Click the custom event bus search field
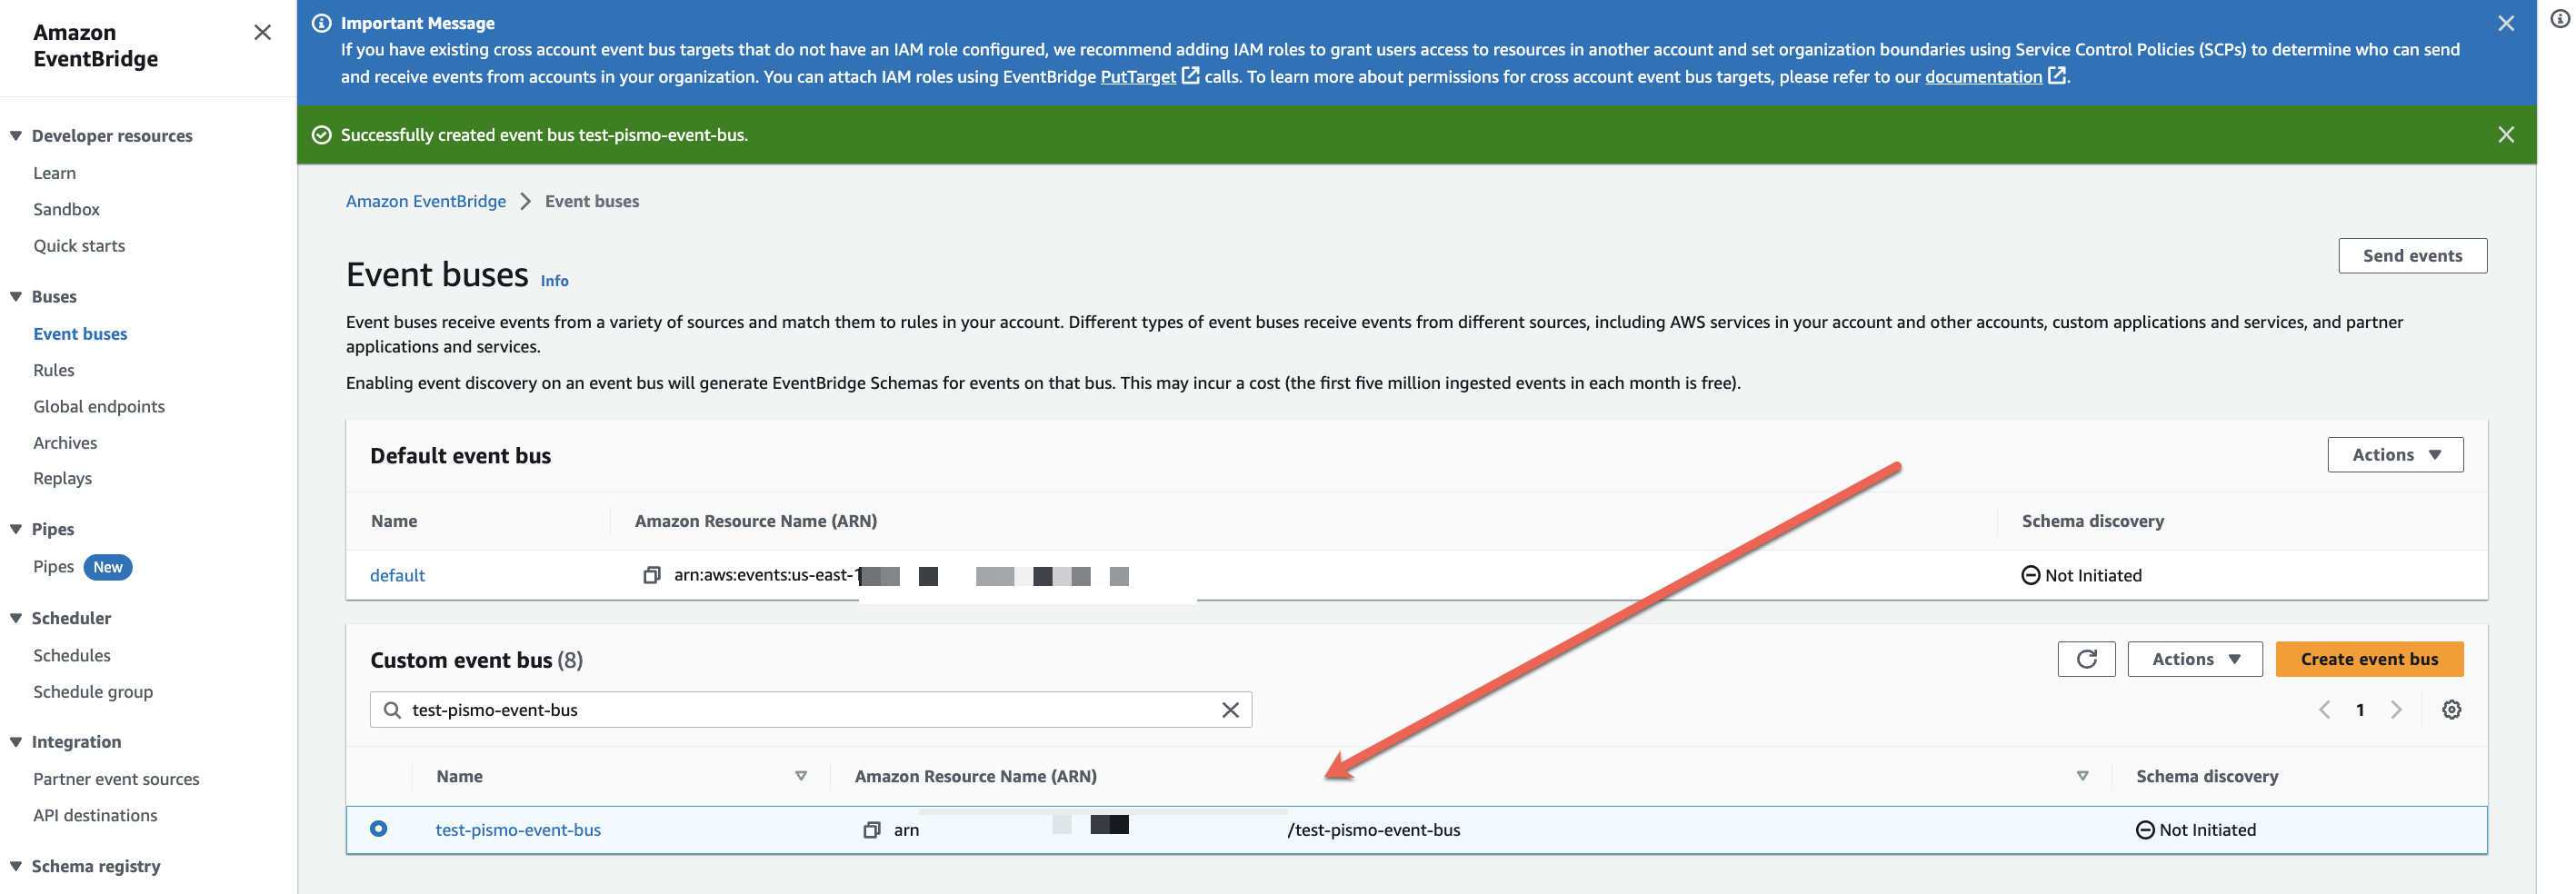Screen dimensions: 2576x894 810,710
